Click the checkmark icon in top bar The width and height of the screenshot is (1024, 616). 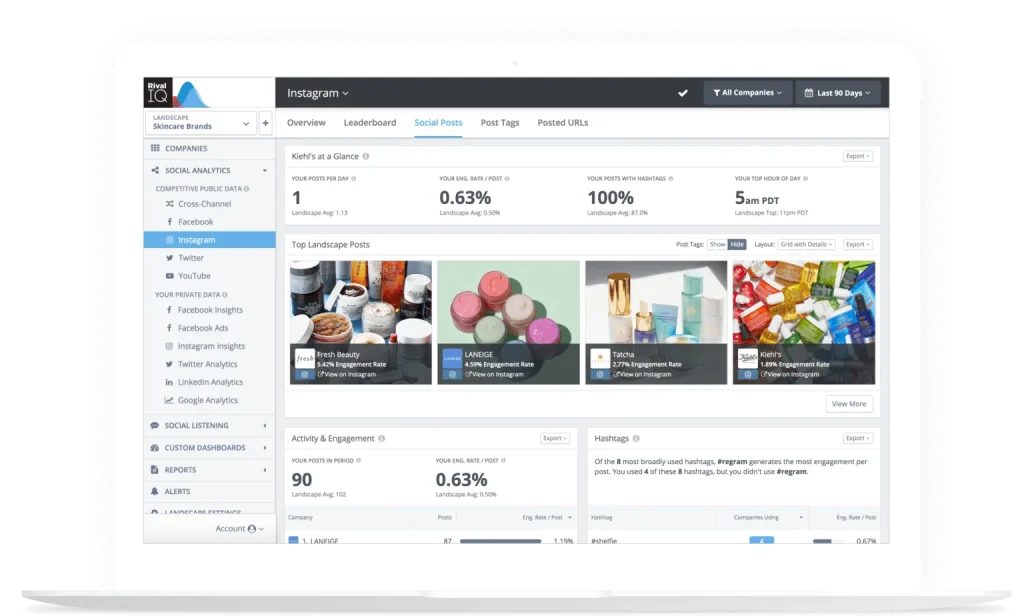683,93
